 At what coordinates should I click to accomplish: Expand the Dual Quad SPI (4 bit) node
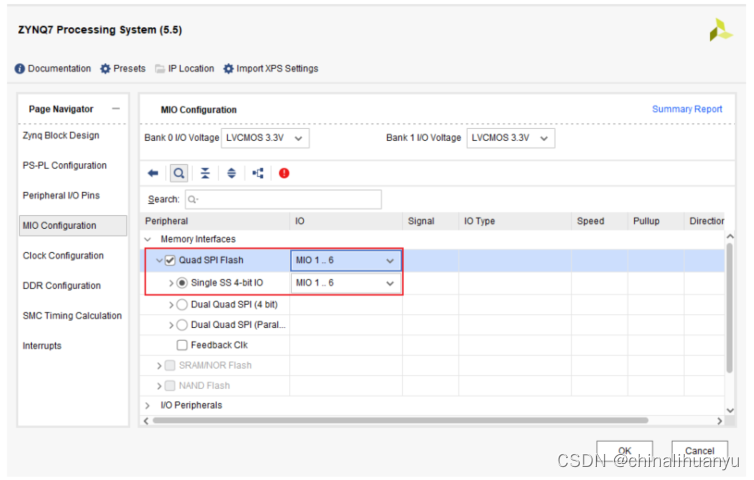pyautogui.click(x=171, y=305)
